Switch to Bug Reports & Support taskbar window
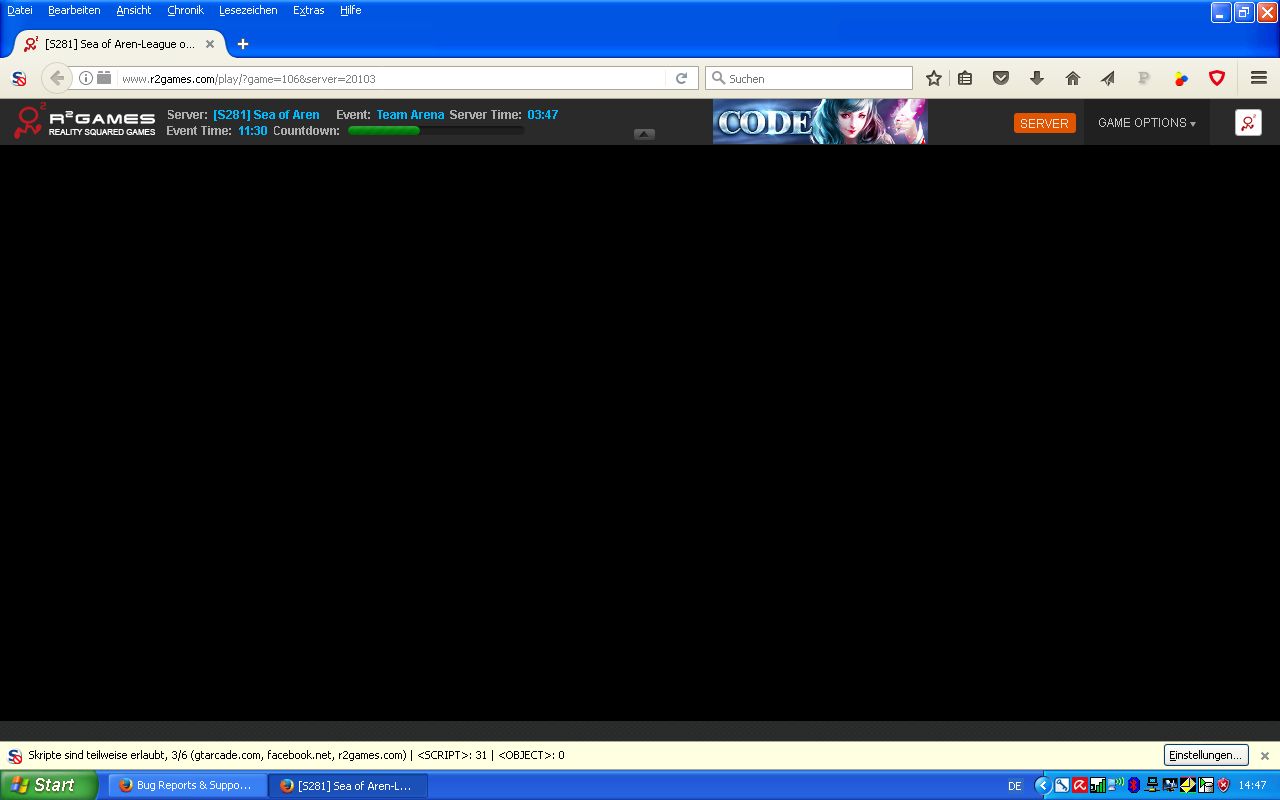The image size is (1280, 800). 187,785
